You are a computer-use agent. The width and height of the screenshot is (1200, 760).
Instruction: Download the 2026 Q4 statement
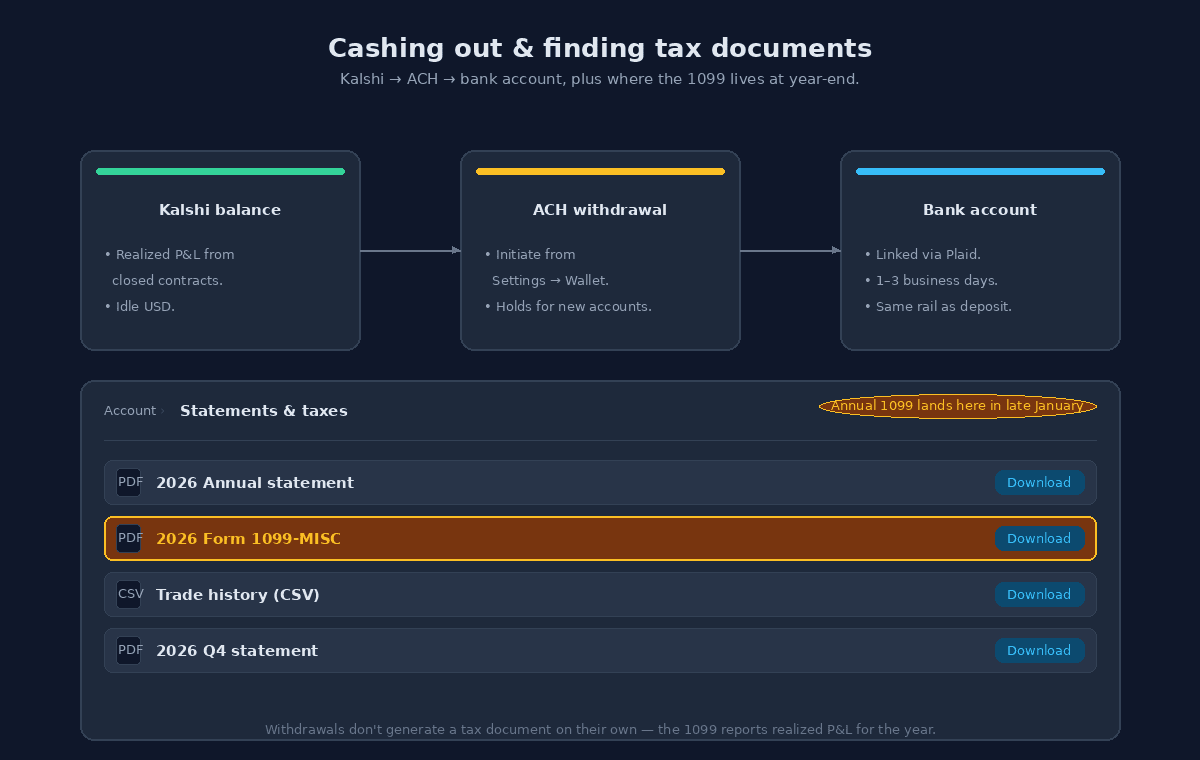1039,651
